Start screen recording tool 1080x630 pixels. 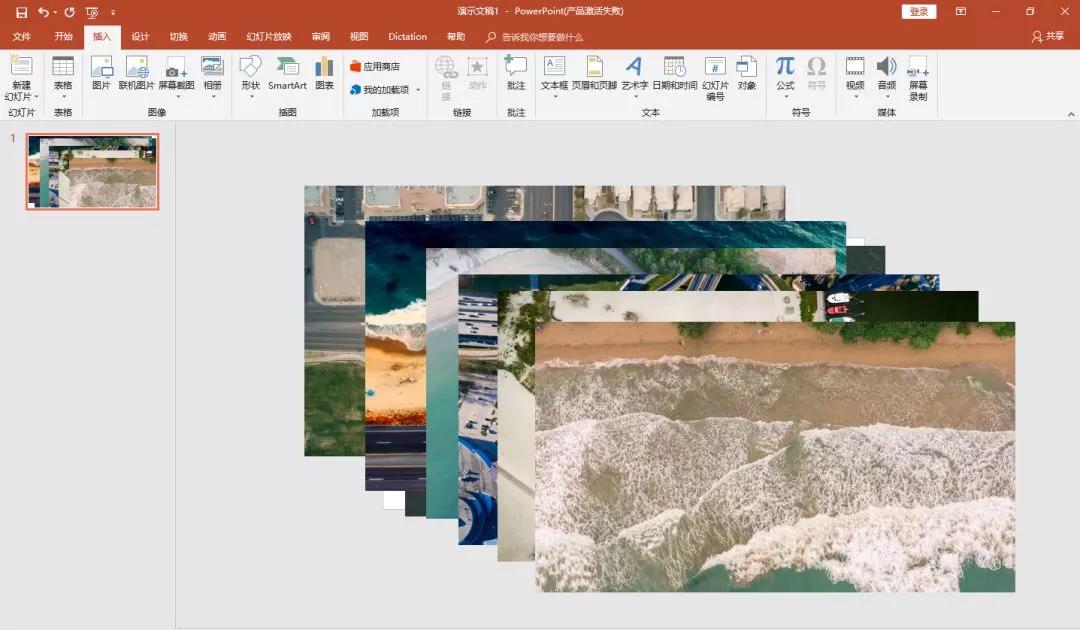[917, 78]
